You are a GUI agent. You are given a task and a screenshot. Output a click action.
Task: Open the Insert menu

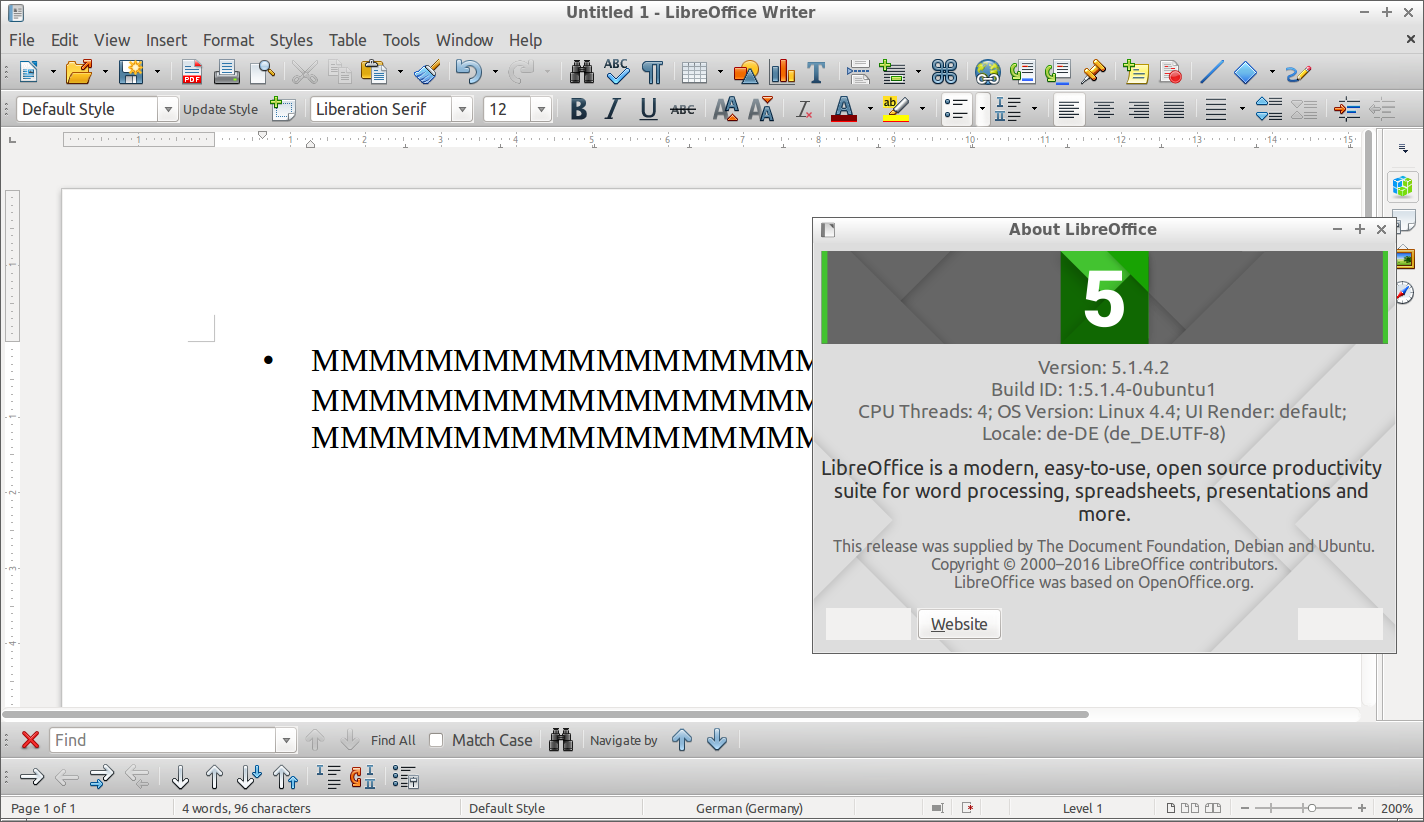pyautogui.click(x=166, y=40)
